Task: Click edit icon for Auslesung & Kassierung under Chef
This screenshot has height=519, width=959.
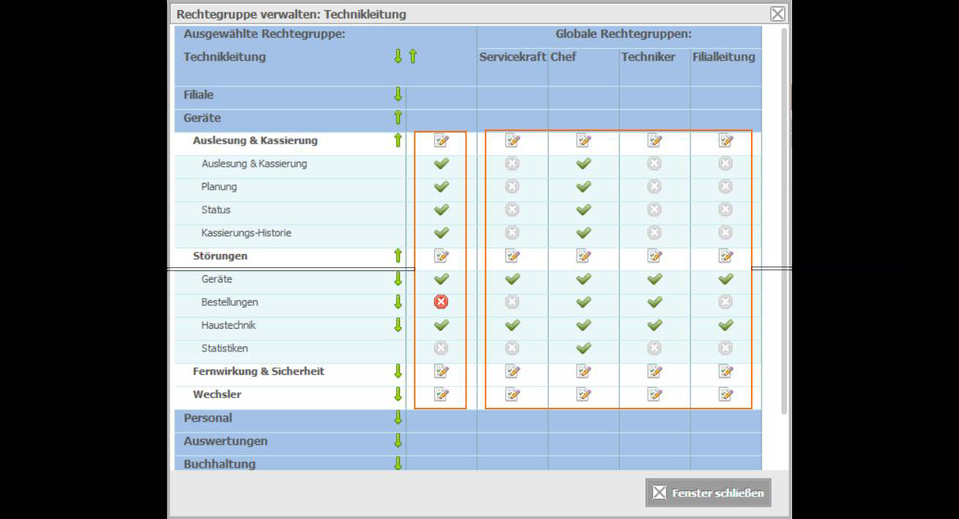Action: pyautogui.click(x=583, y=141)
